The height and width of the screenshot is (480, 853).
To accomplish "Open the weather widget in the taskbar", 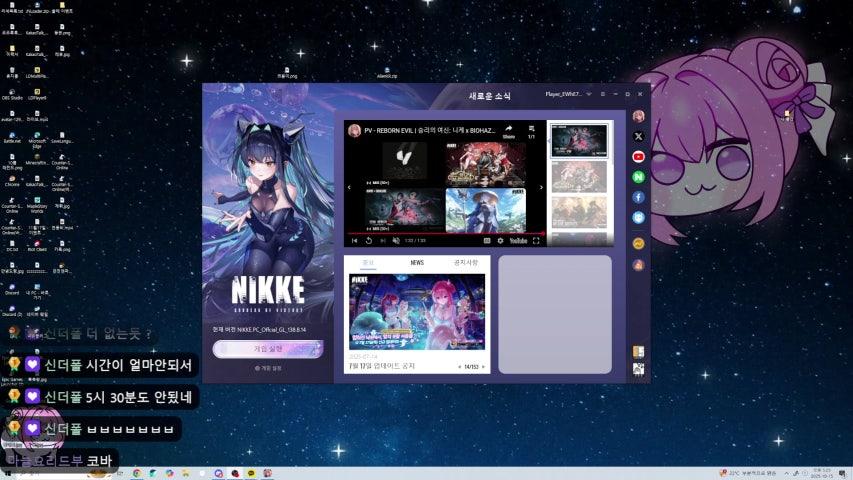I will tap(747, 473).
